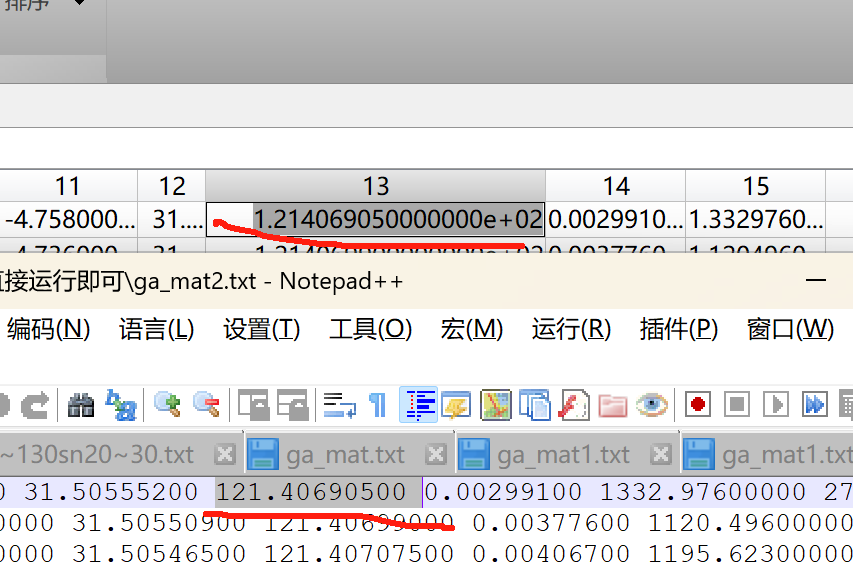Open the Function List panel icon

[574, 405]
